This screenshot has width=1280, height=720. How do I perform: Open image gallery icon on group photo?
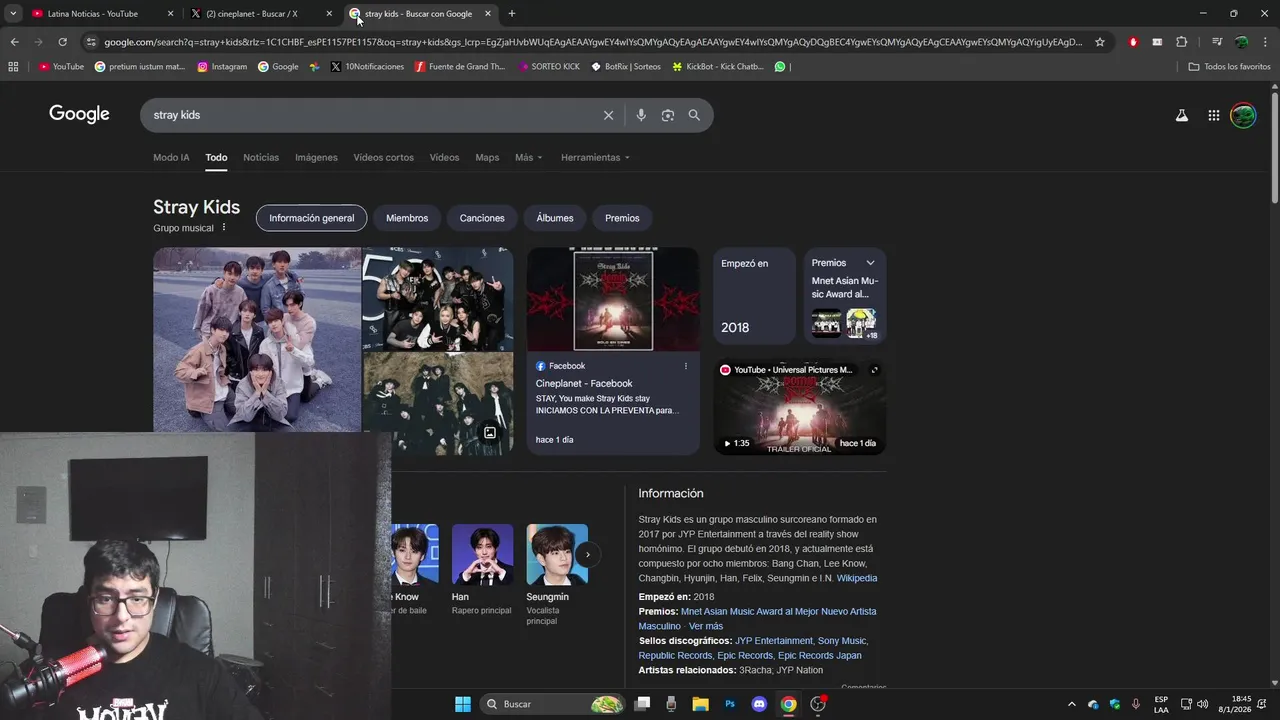click(x=490, y=433)
